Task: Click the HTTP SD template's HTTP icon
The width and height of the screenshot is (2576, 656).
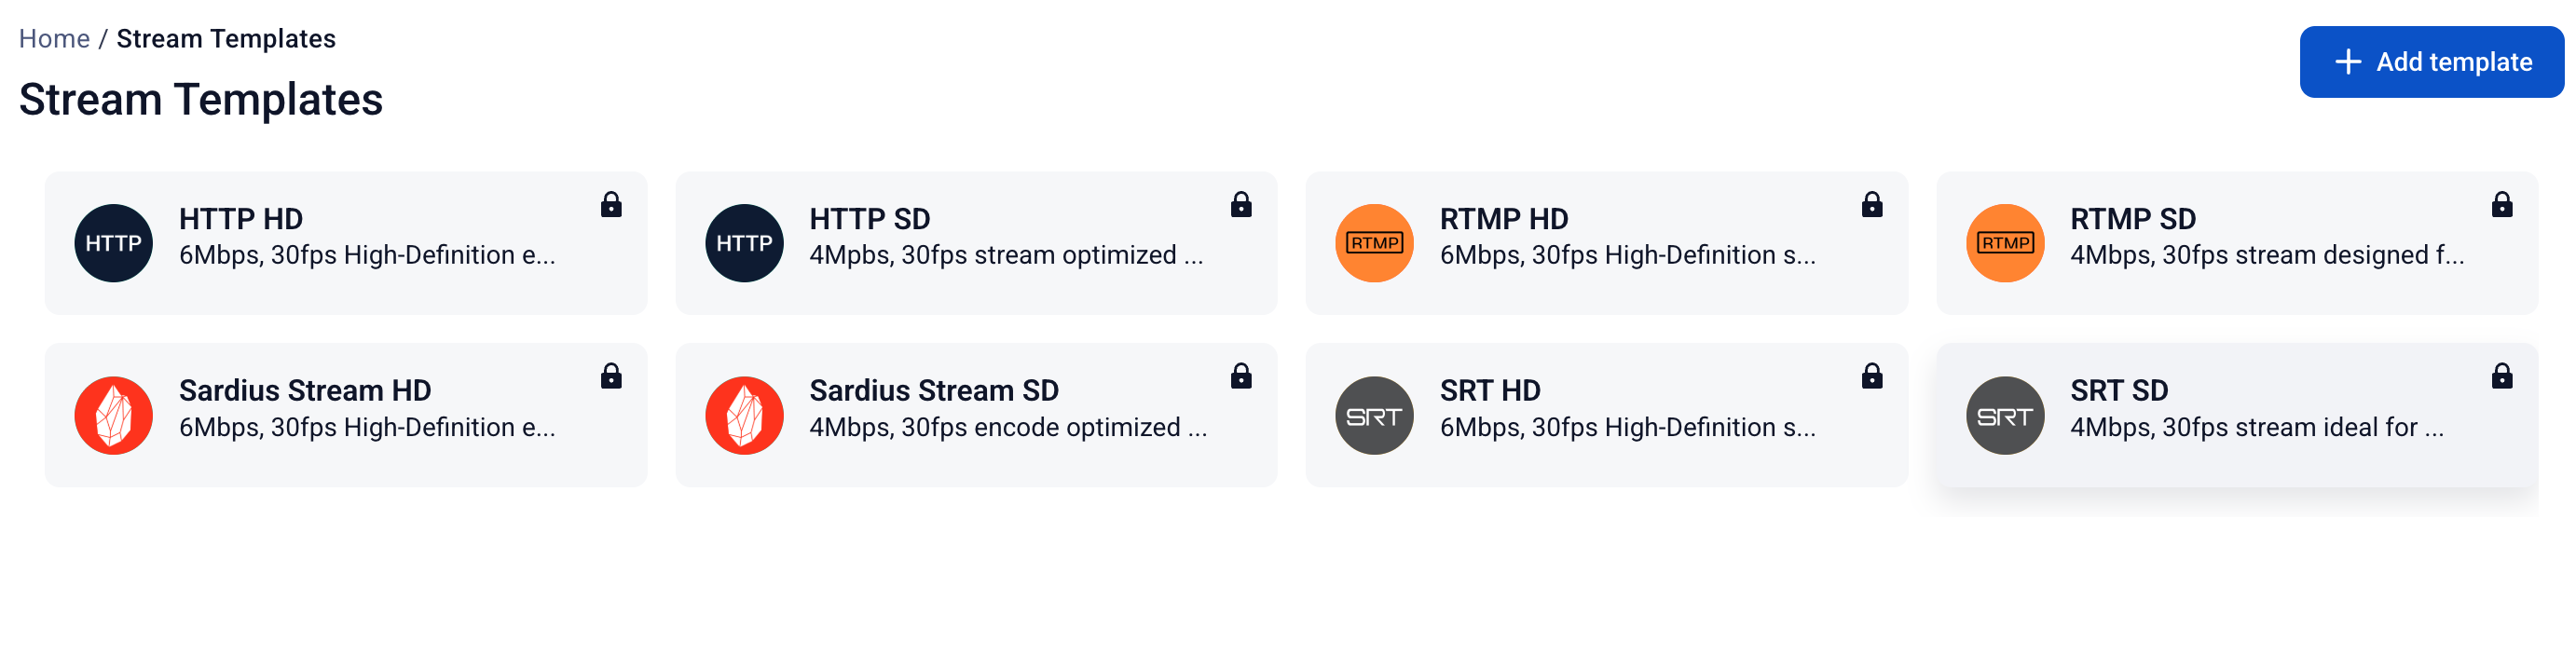Action: (x=744, y=243)
